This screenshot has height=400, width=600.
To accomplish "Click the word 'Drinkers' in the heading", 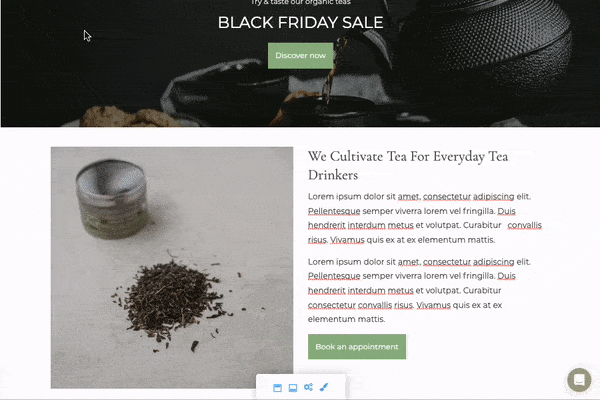I will coord(333,175).
